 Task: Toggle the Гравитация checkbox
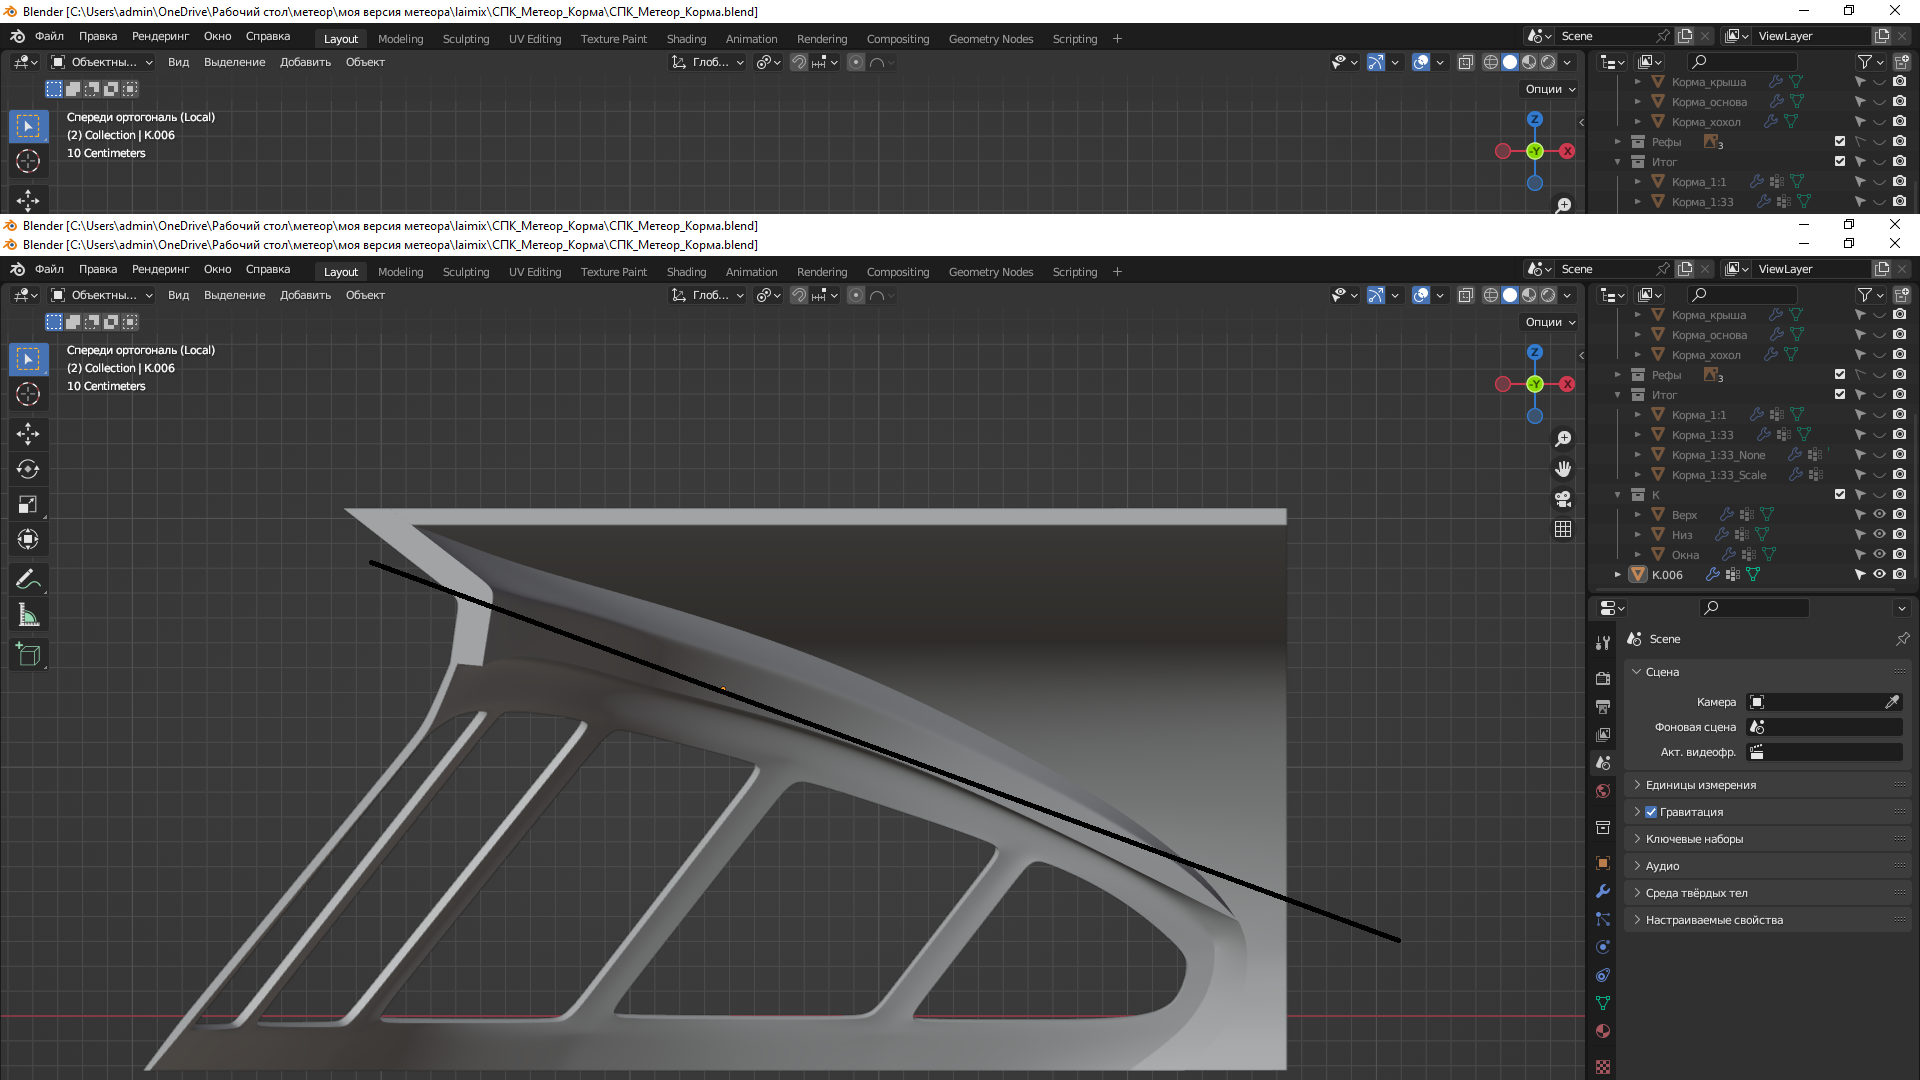click(1651, 812)
